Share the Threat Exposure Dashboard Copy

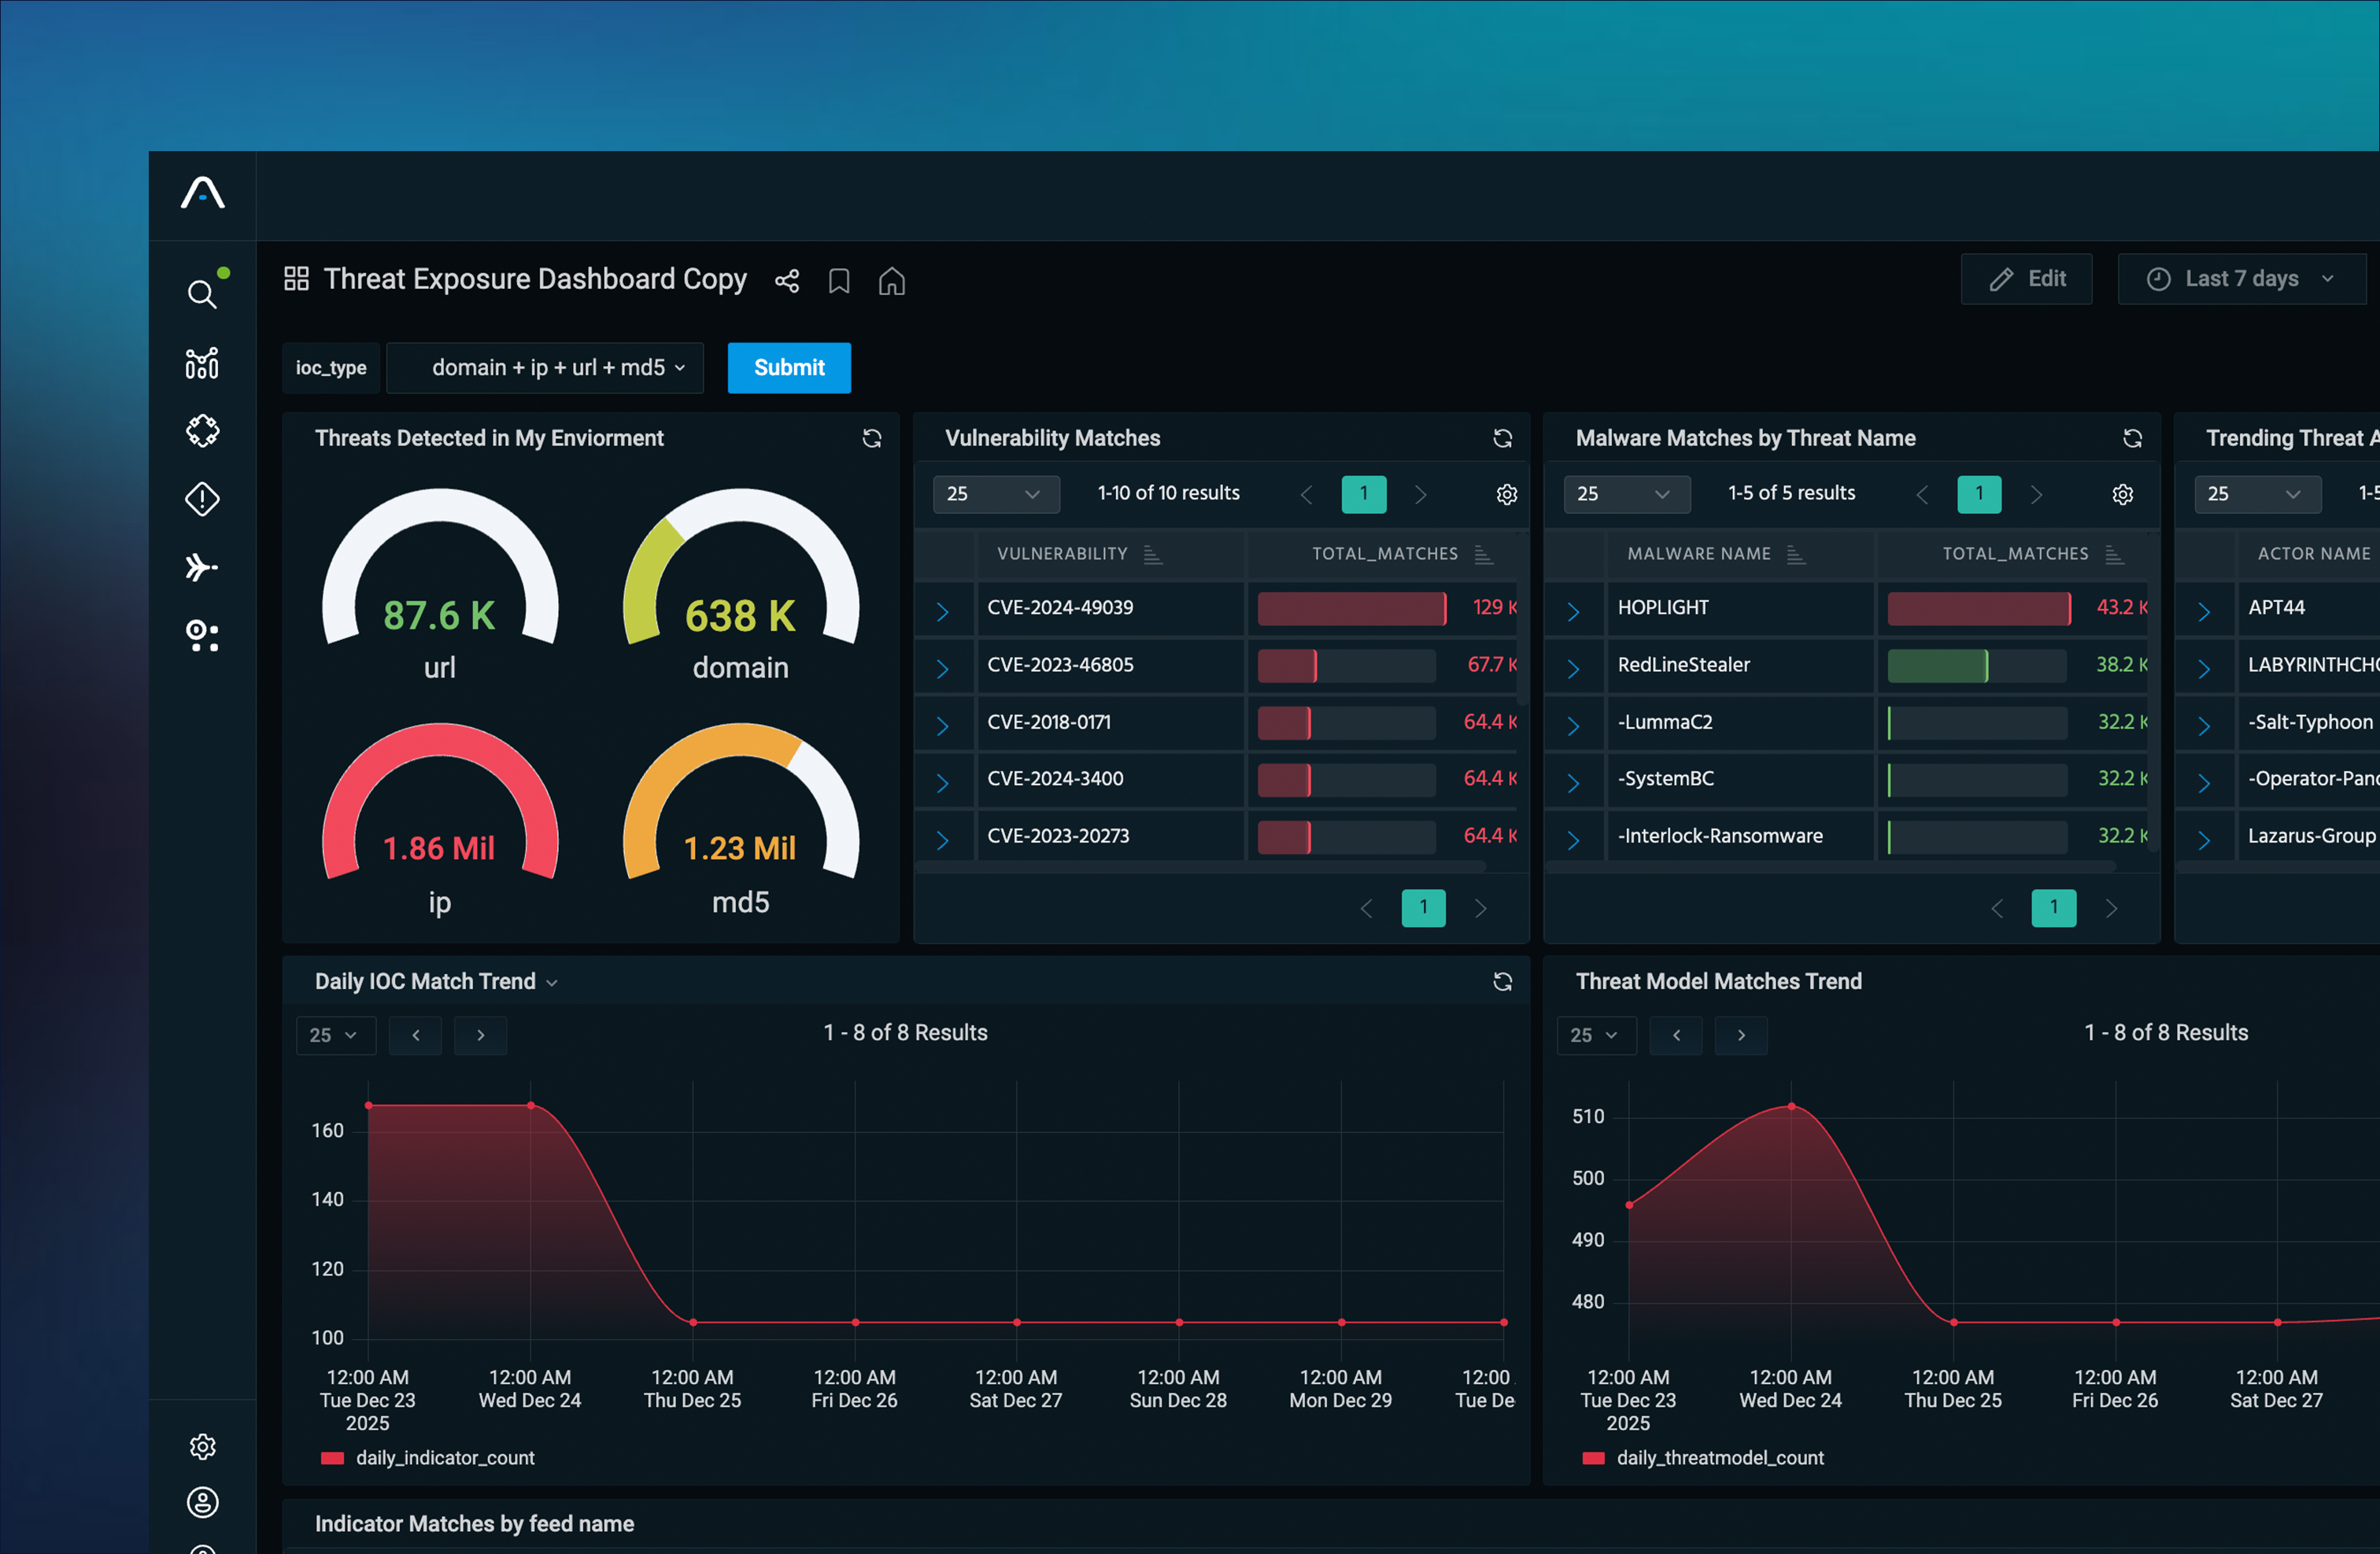tap(787, 281)
